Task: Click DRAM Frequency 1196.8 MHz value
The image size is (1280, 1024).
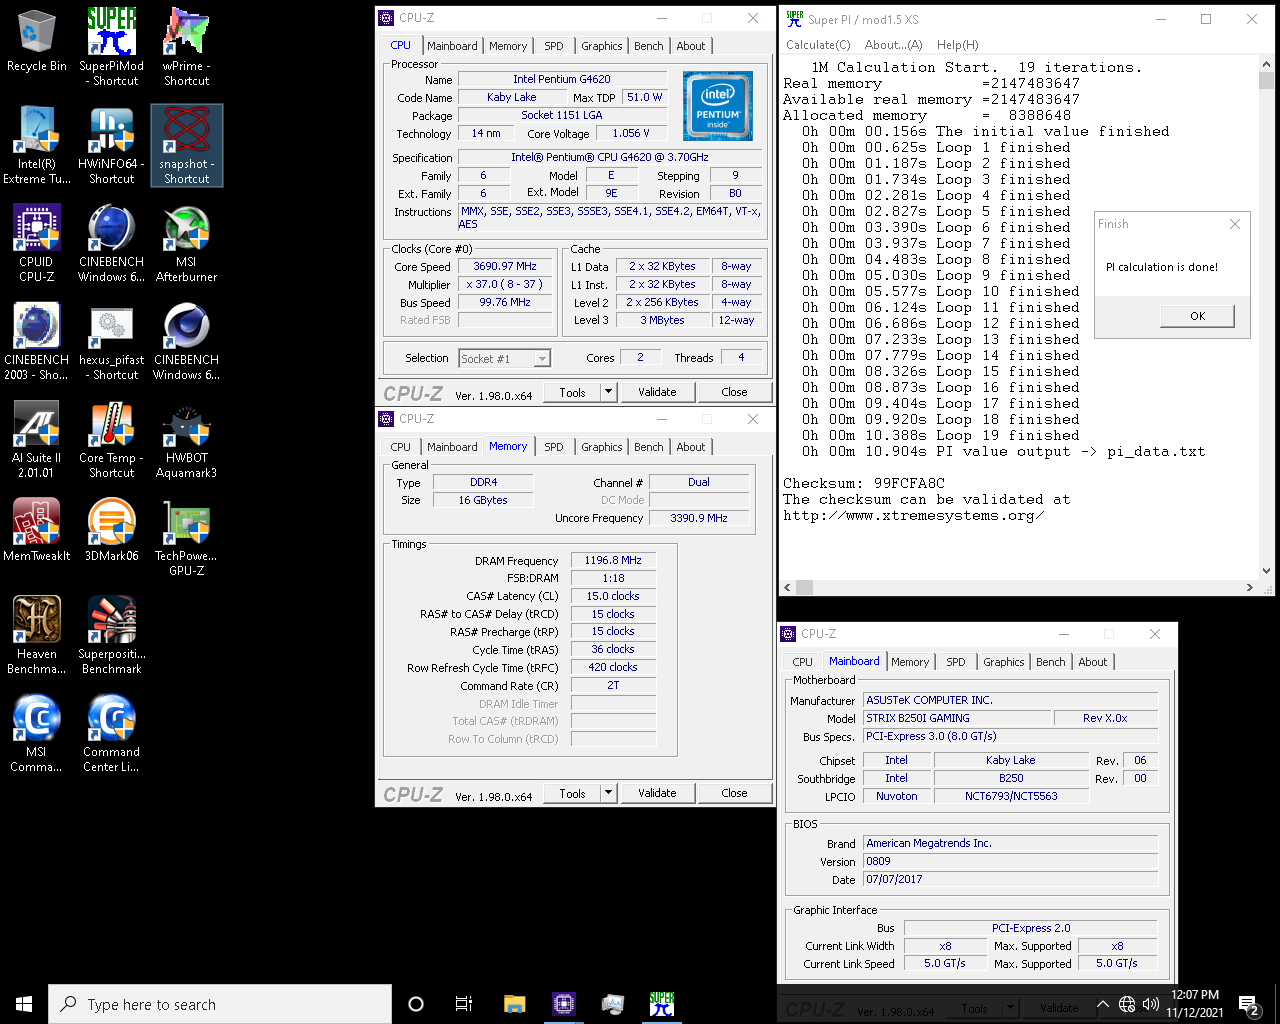Action: point(613,560)
